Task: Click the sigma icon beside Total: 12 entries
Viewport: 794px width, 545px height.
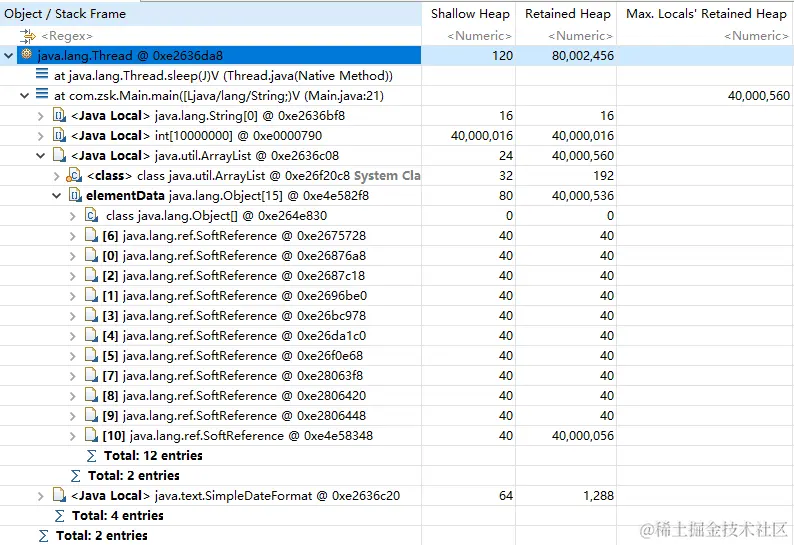Action: pyautogui.click(x=91, y=456)
